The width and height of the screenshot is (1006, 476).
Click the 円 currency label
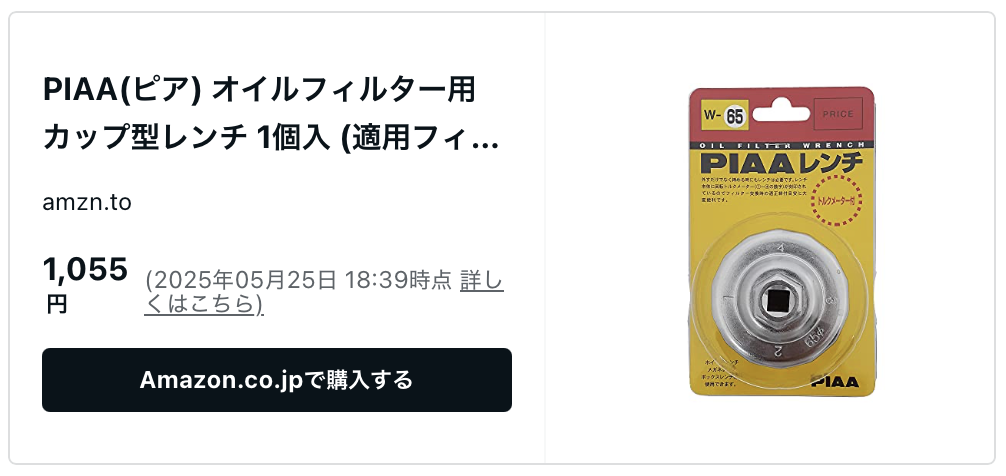(56, 304)
